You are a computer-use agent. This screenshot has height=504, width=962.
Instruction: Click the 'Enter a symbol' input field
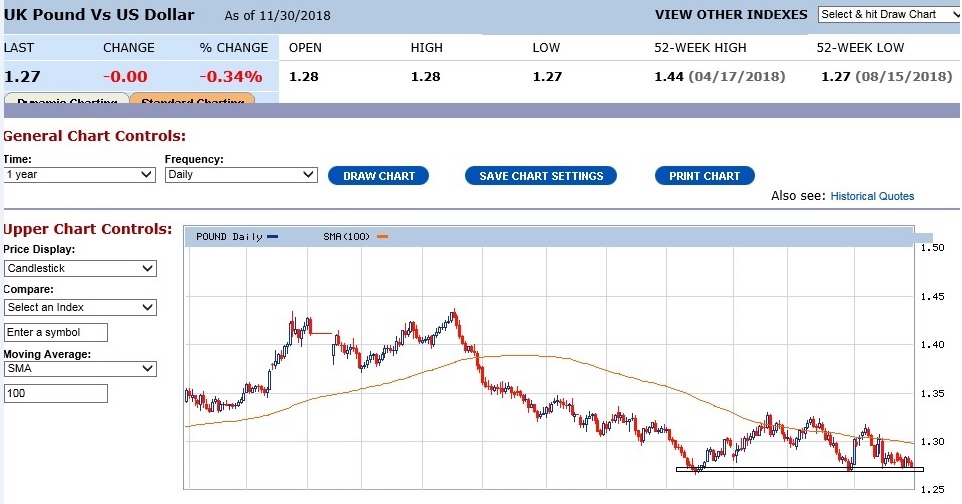point(56,332)
